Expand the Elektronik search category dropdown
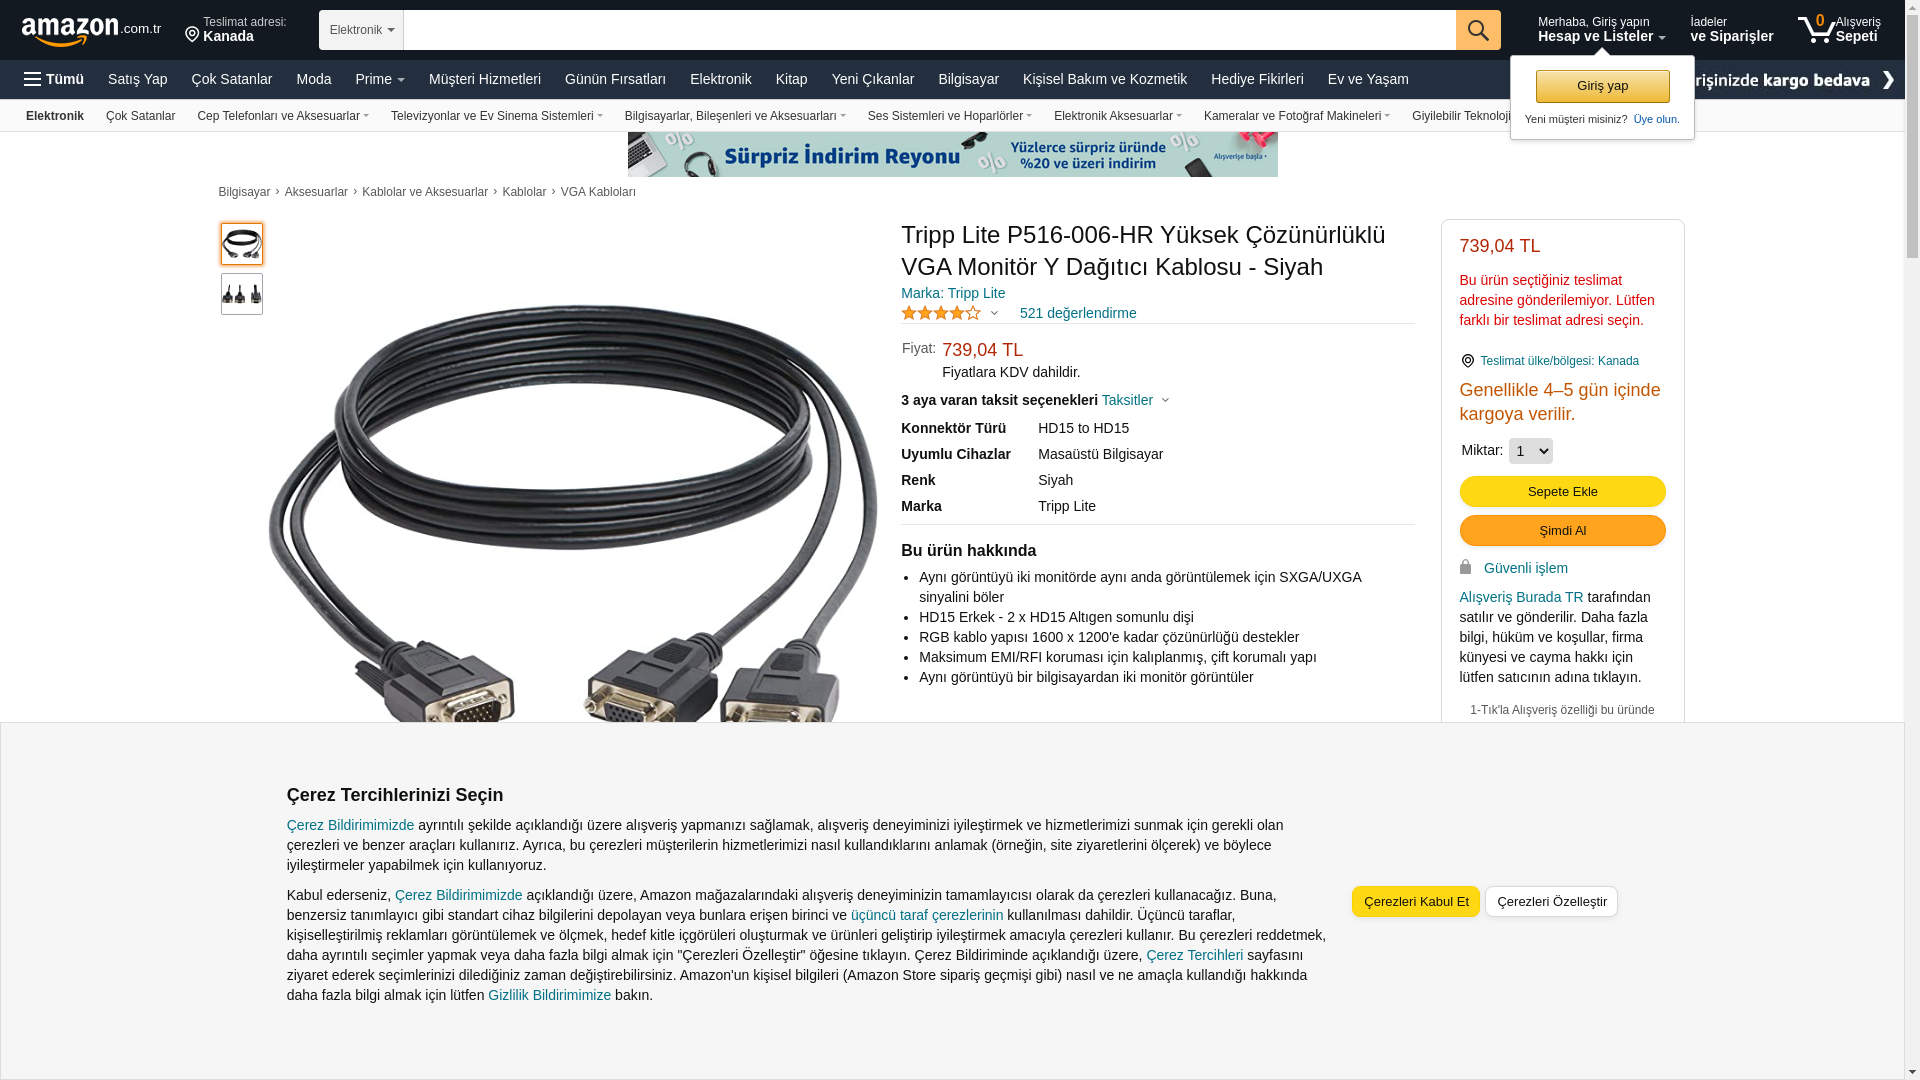Viewport: 1920px width, 1080px height. pyautogui.click(x=361, y=30)
